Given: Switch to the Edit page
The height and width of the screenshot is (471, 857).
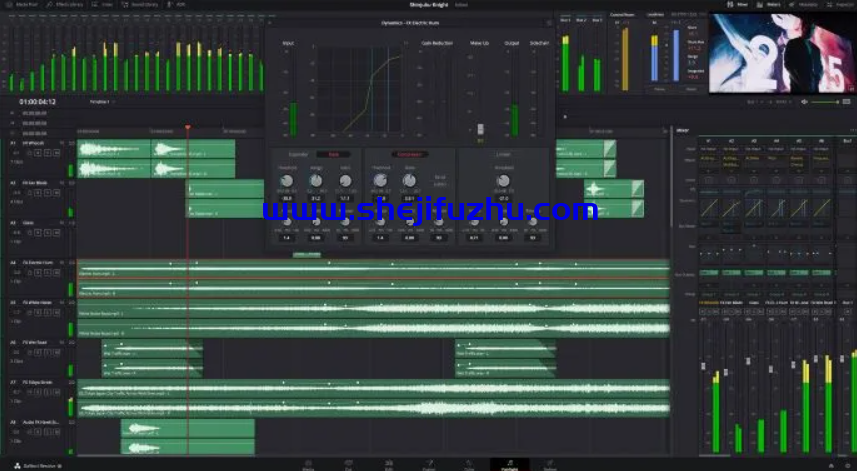Looking at the screenshot, I should (389, 465).
